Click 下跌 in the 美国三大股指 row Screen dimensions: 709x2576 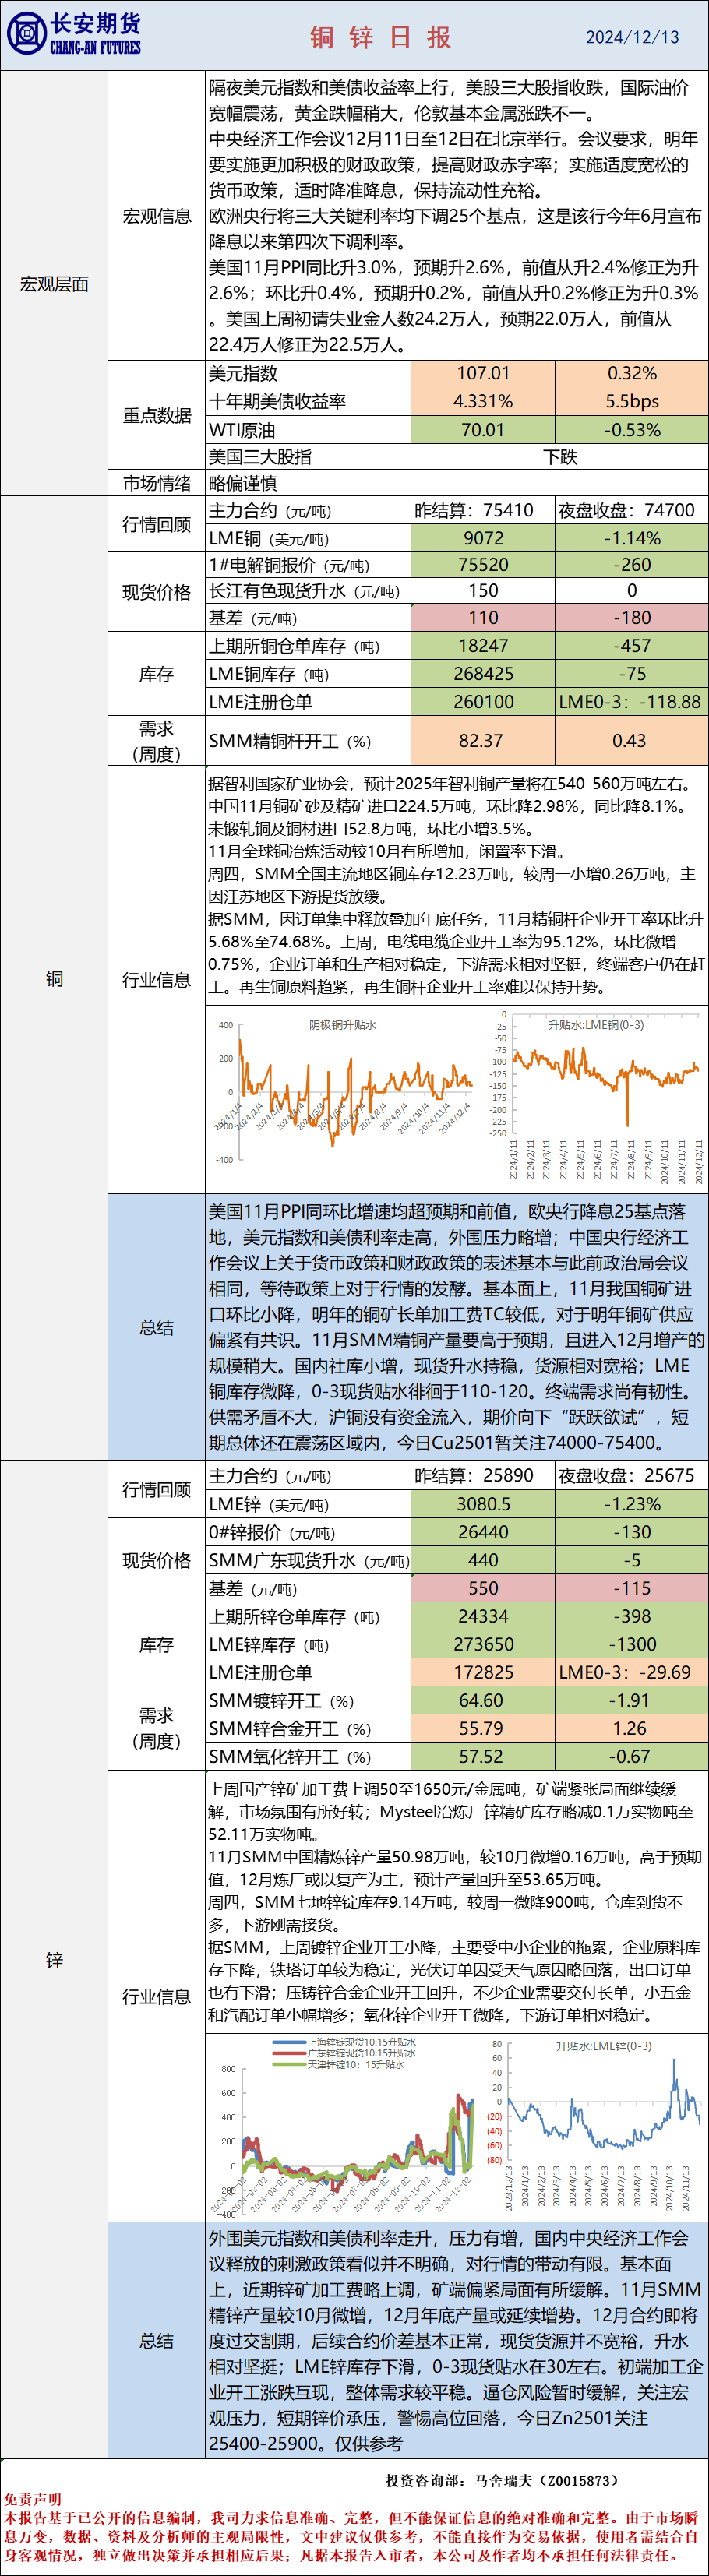point(560,457)
